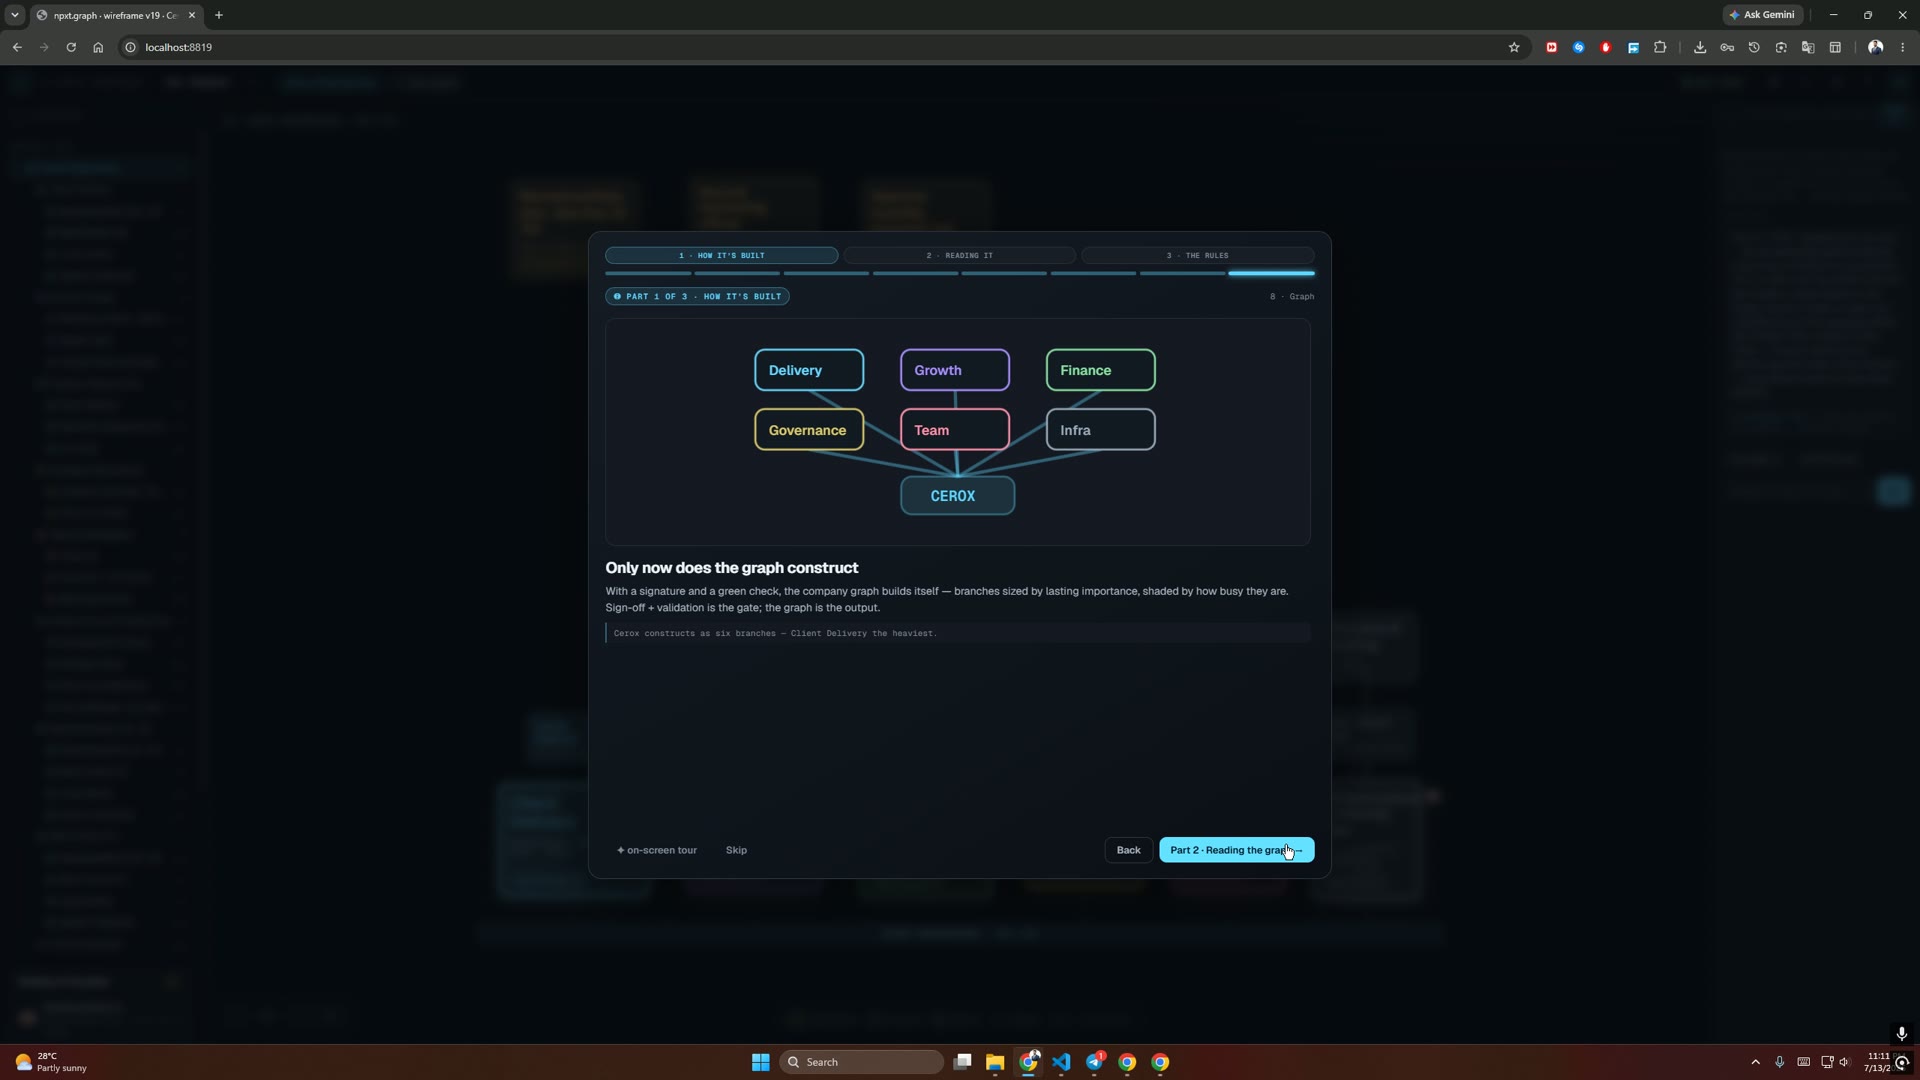Open the '2 · Reading it' tab

(959, 255)
